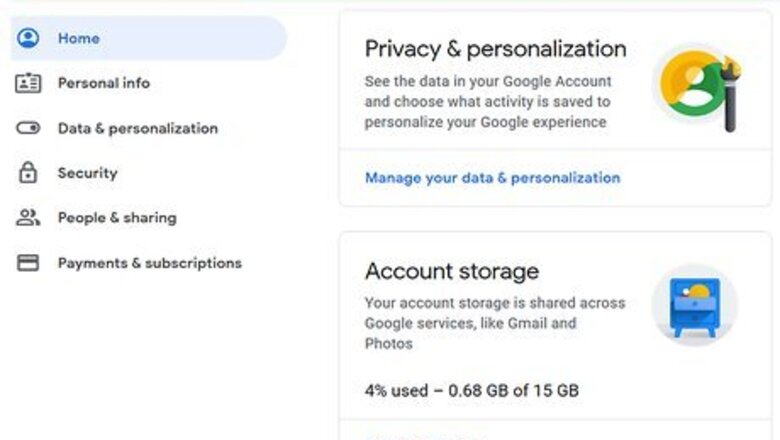This screenshot has width=780, height=440.
Task: Open the Personal info text label
Action: [103, 83]
